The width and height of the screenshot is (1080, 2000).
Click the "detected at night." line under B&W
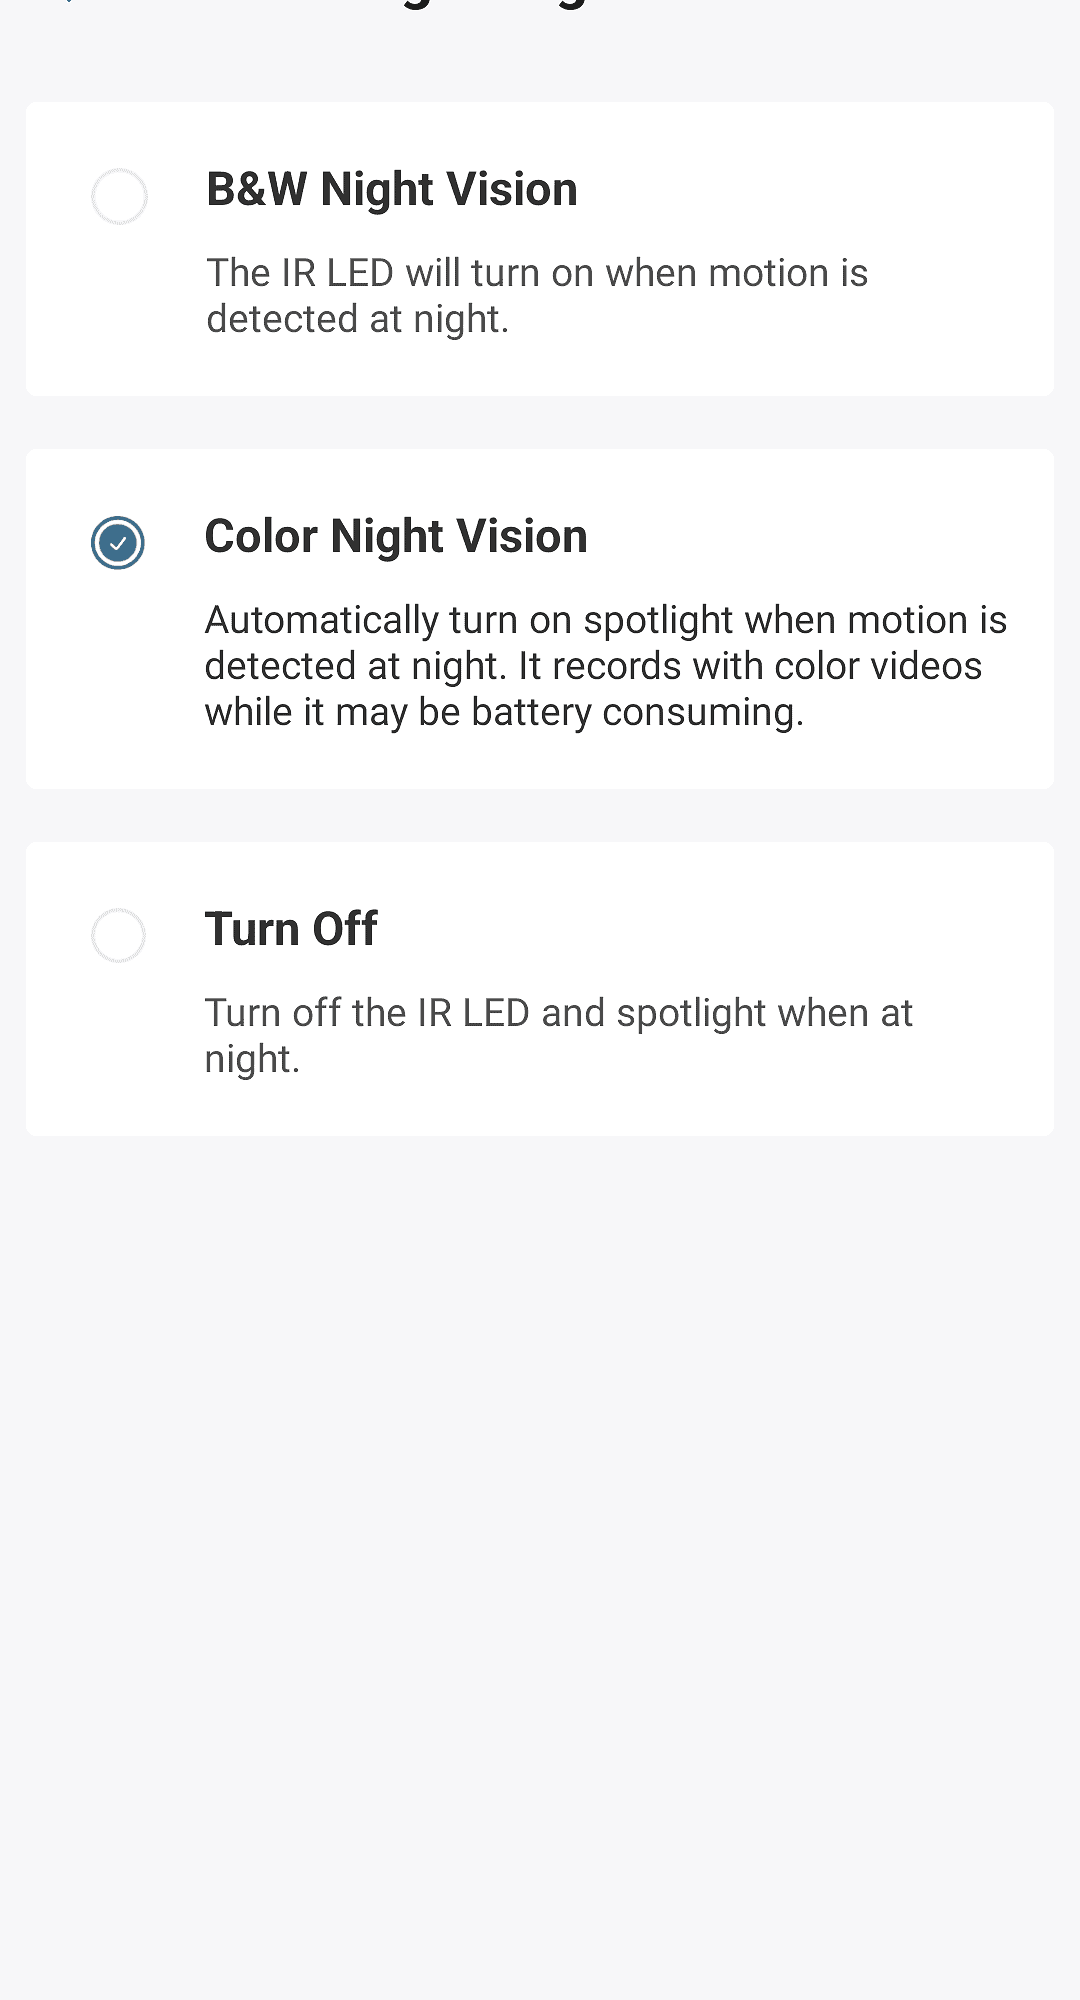click(x=357, y=319)
